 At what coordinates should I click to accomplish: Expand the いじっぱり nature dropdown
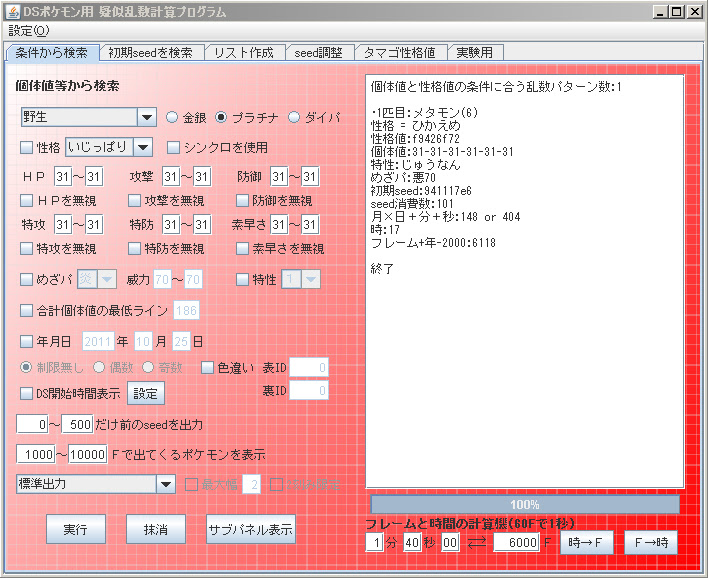pos(143,147)
